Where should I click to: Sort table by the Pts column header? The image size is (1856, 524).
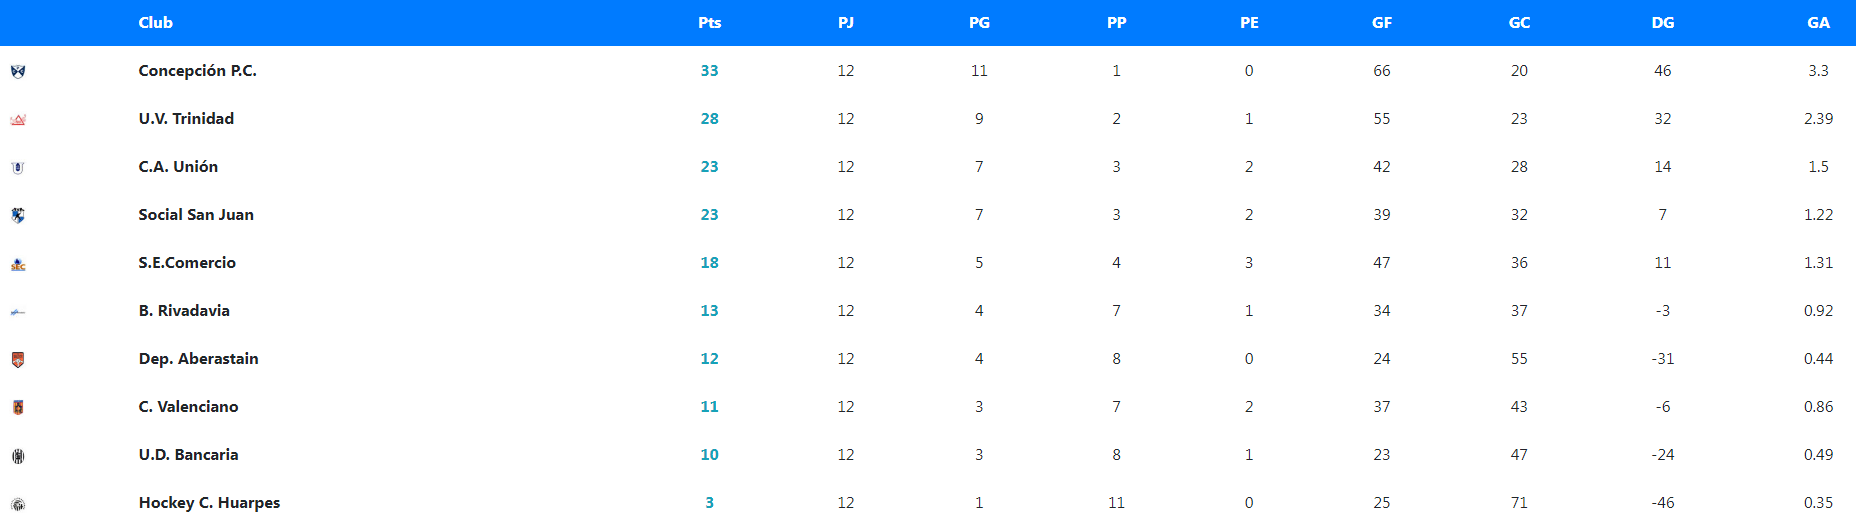tap(709, 23)
